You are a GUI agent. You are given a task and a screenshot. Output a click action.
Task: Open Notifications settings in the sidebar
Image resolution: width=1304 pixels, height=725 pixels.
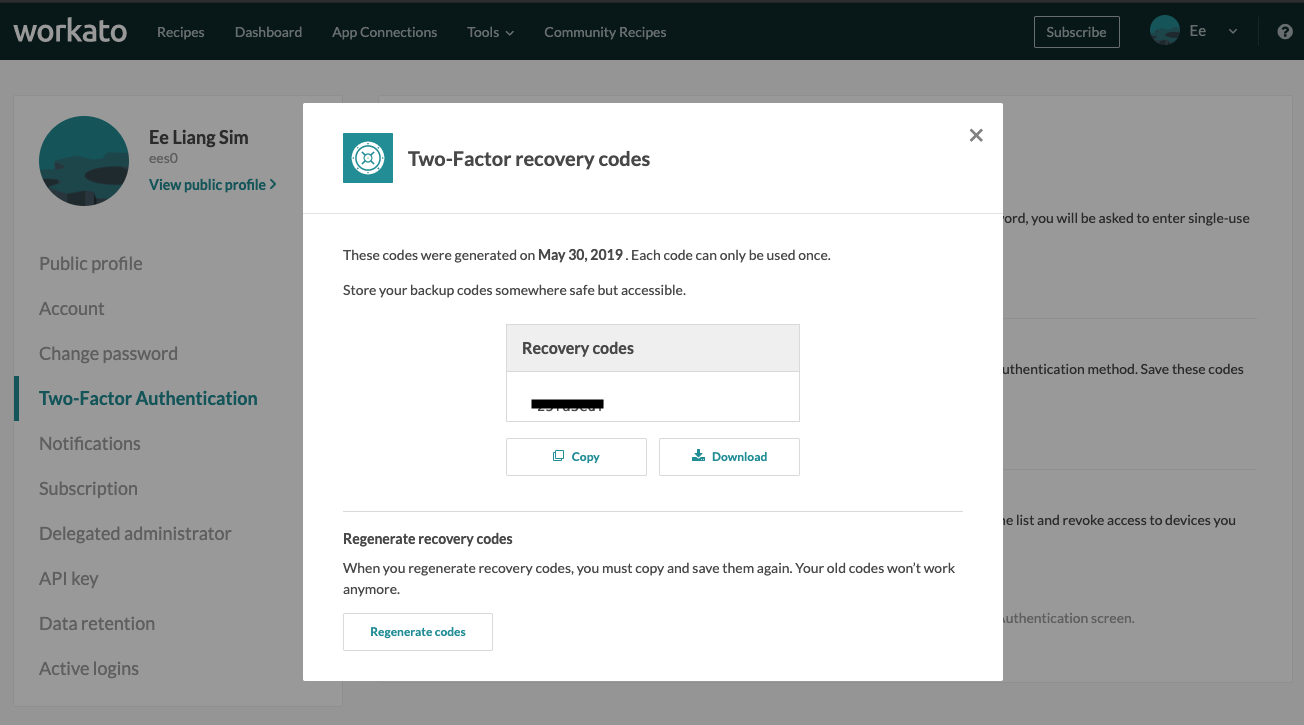point(90,443)
